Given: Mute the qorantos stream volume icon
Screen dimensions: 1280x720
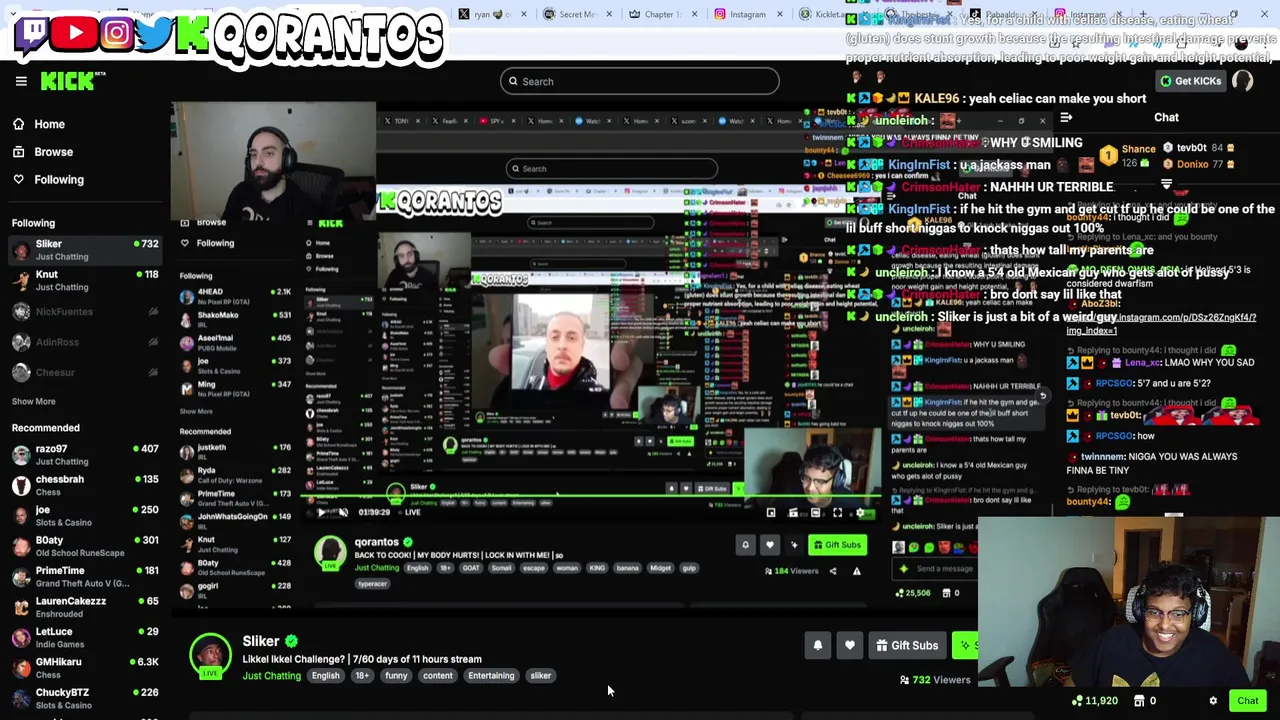Looking at the screenshot, I should pos(343,512).
